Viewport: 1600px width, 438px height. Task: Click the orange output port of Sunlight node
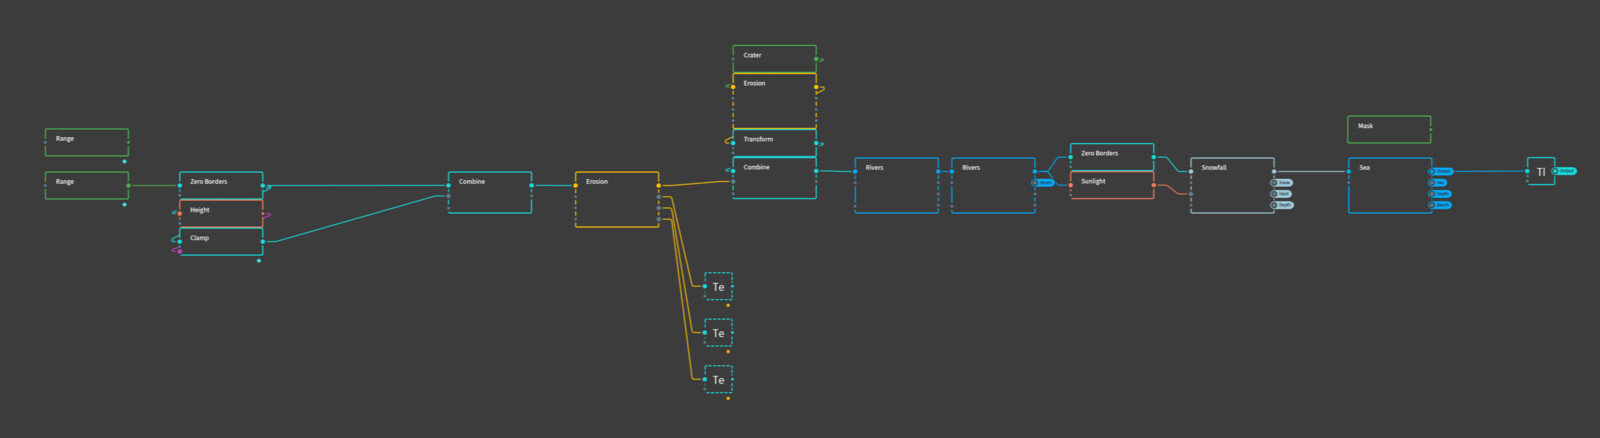(x=1154, y=185)
